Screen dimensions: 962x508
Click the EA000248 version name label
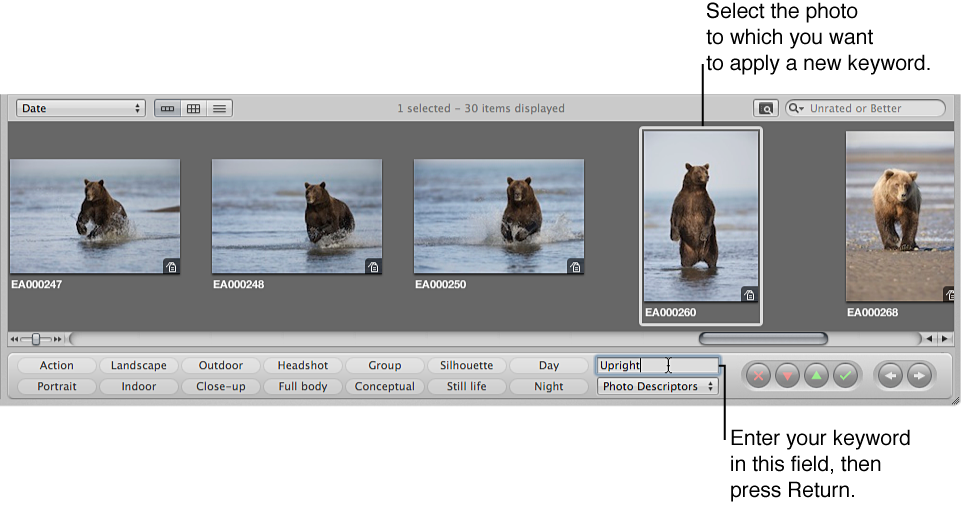238,285
